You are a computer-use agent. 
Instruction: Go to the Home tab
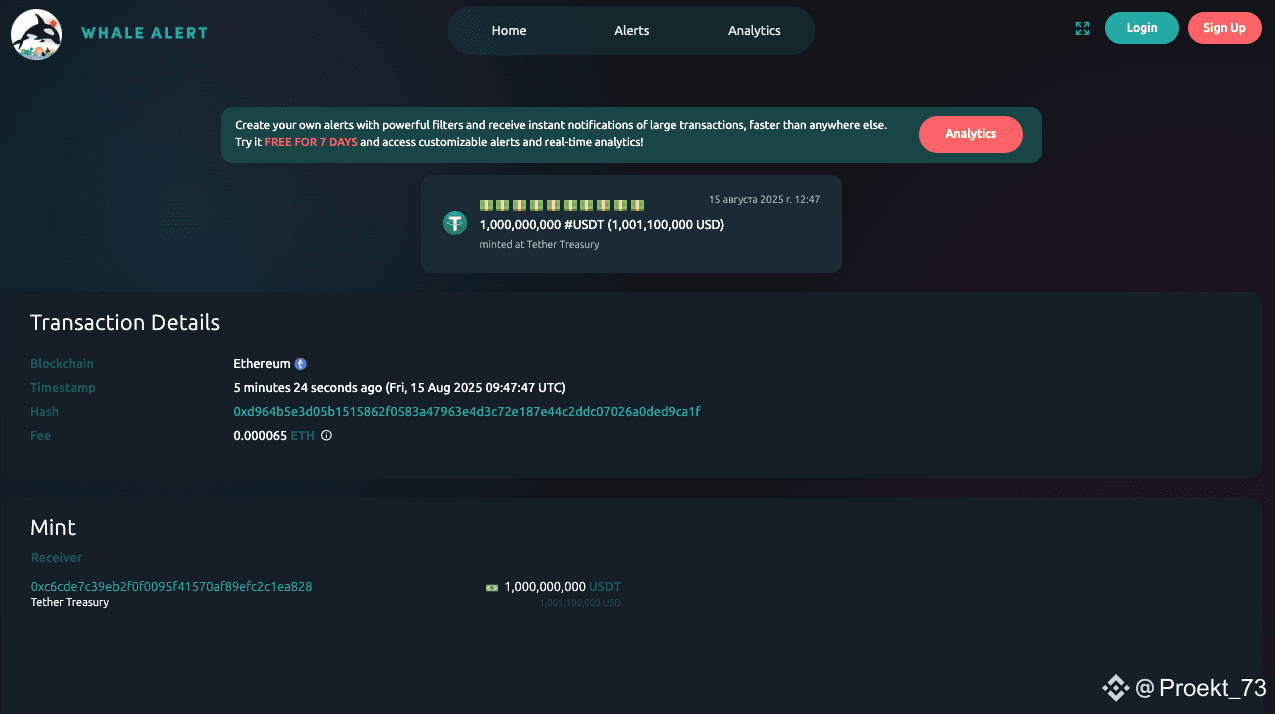click(x=509, y=31)
